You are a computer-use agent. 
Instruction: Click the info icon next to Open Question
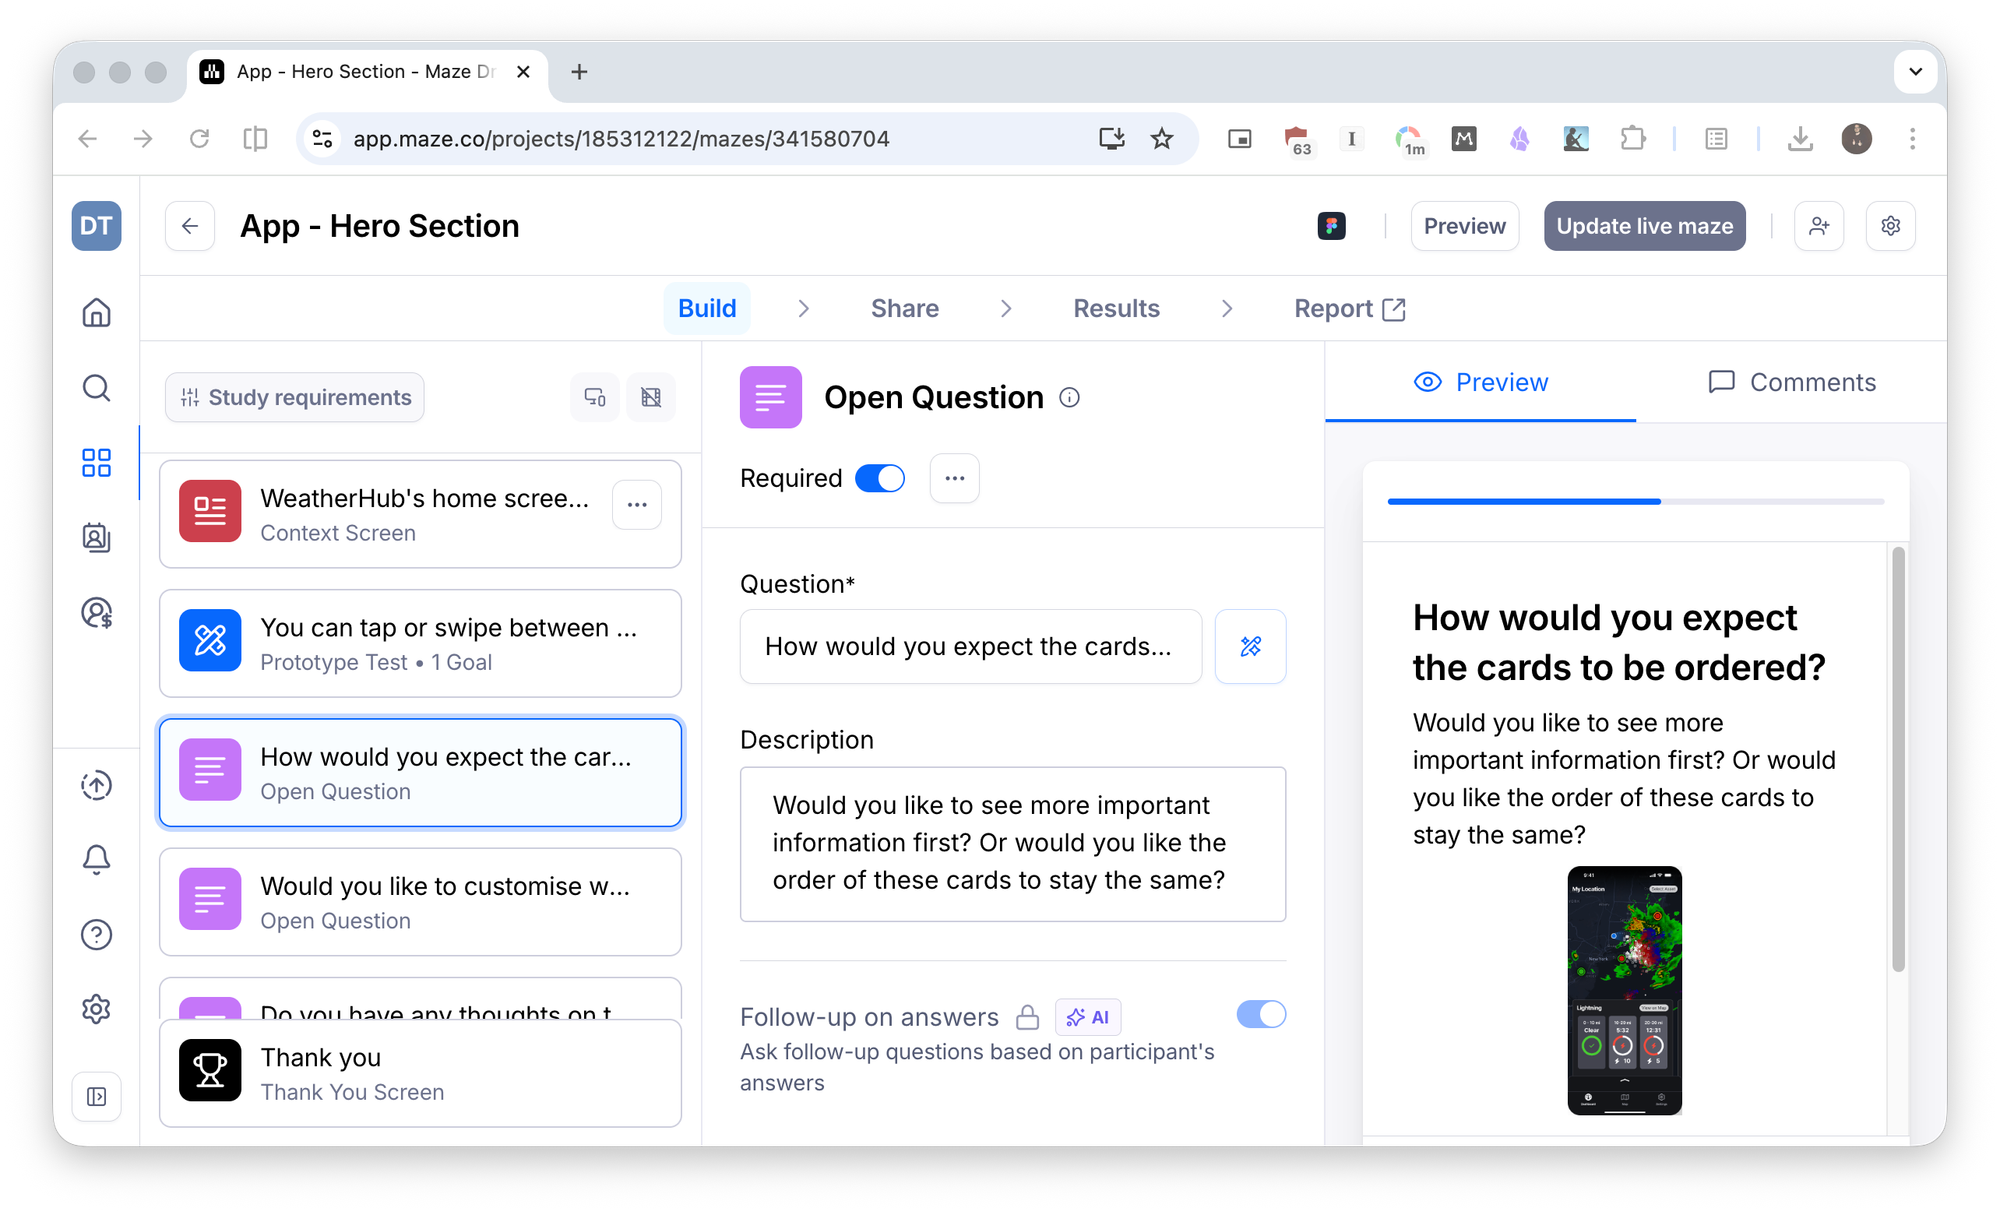pos(1069,398)
